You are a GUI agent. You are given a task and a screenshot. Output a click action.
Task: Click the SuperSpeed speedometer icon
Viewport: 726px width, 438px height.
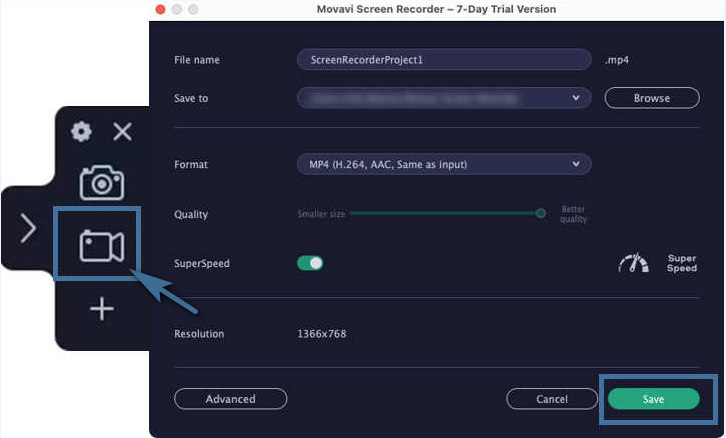[x=634, y=263]
